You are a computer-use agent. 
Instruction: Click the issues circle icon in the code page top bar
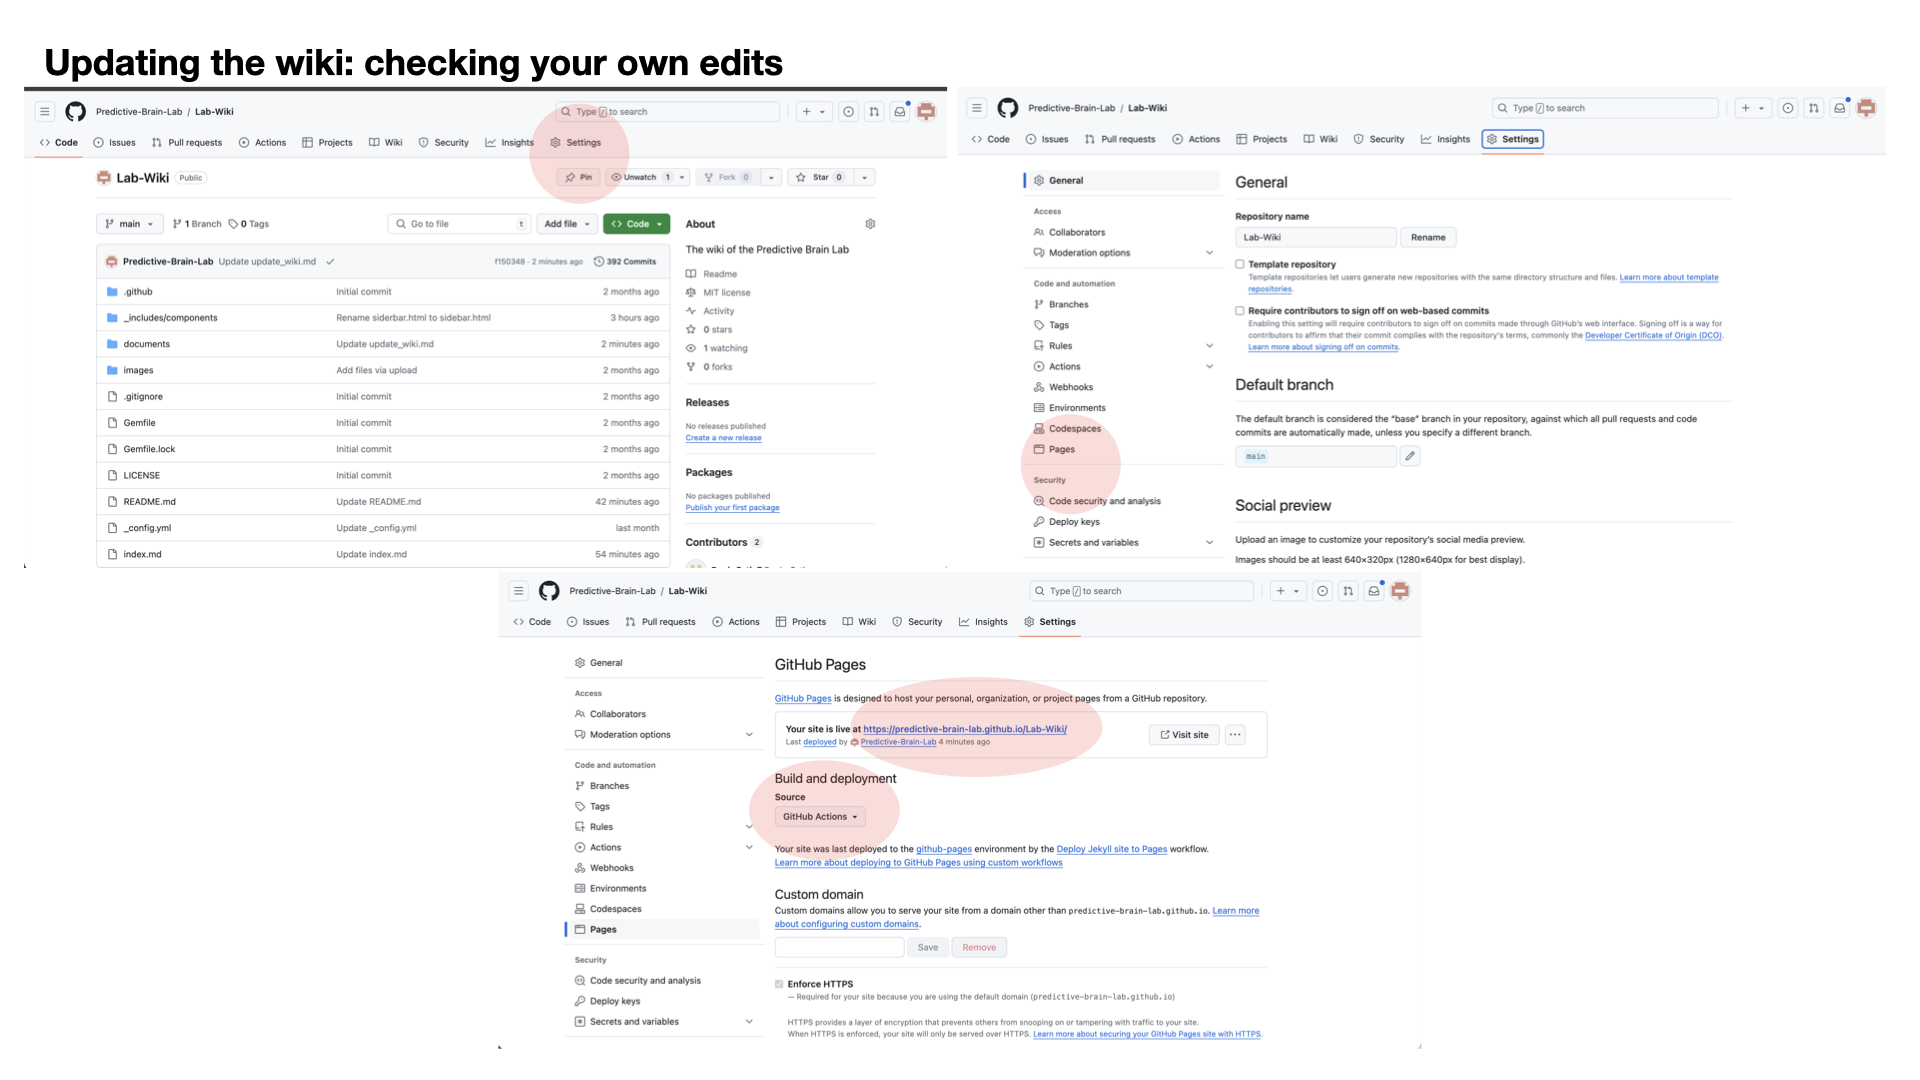click(x=848, y=112)
